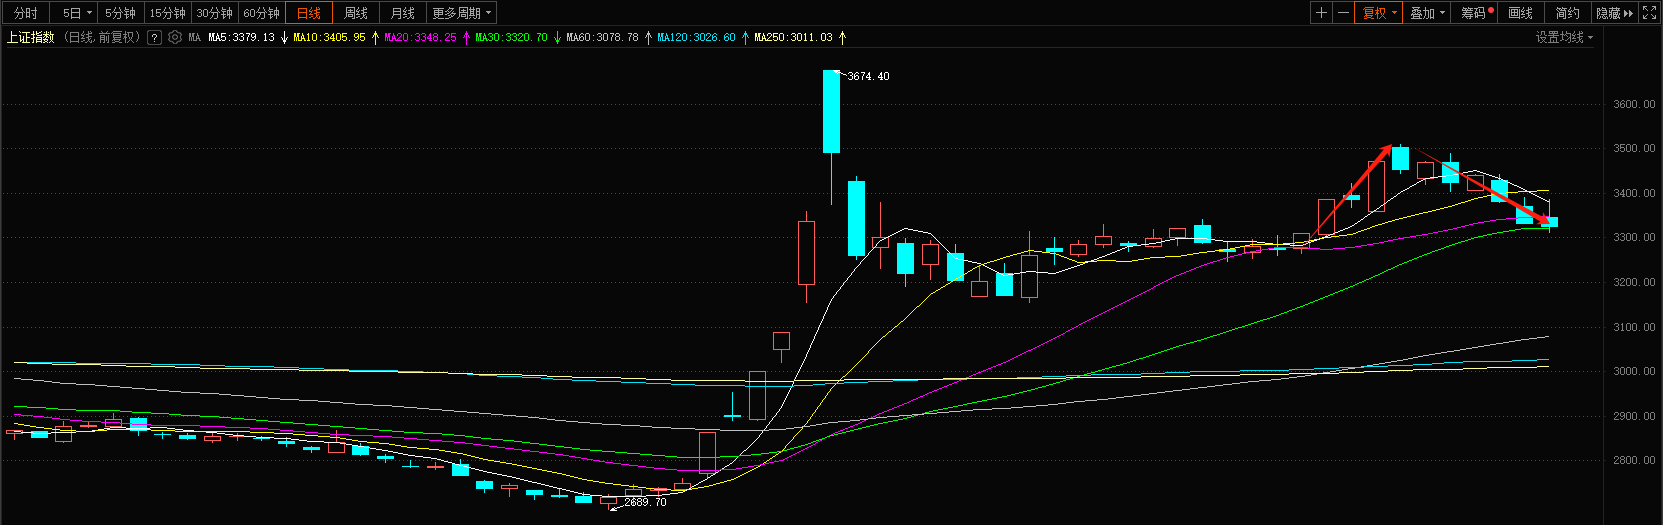Select the 日线 daily chart tab
Viewport: 1663px width, 525px height.
(x=309, y=13)
